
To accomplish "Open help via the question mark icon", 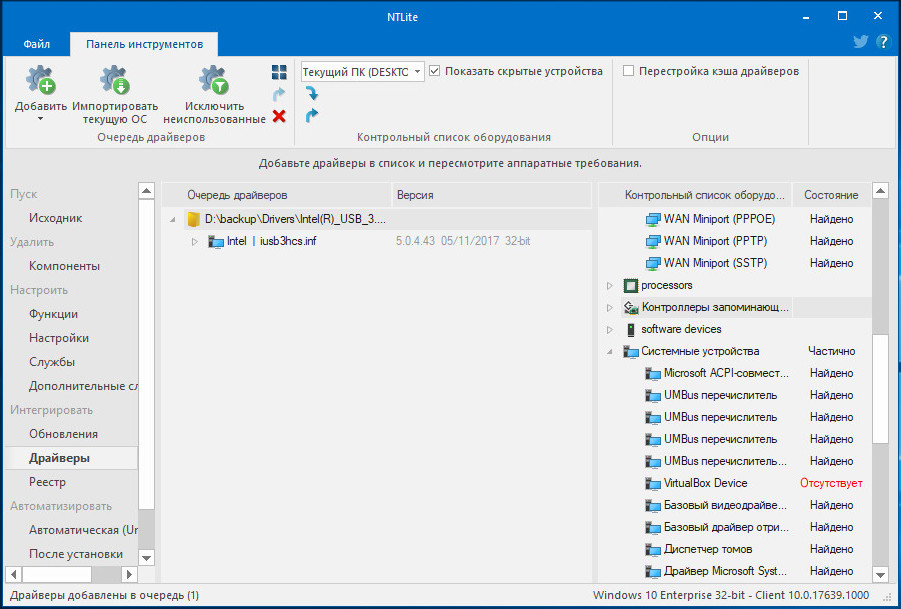I will tap(883, 42).
